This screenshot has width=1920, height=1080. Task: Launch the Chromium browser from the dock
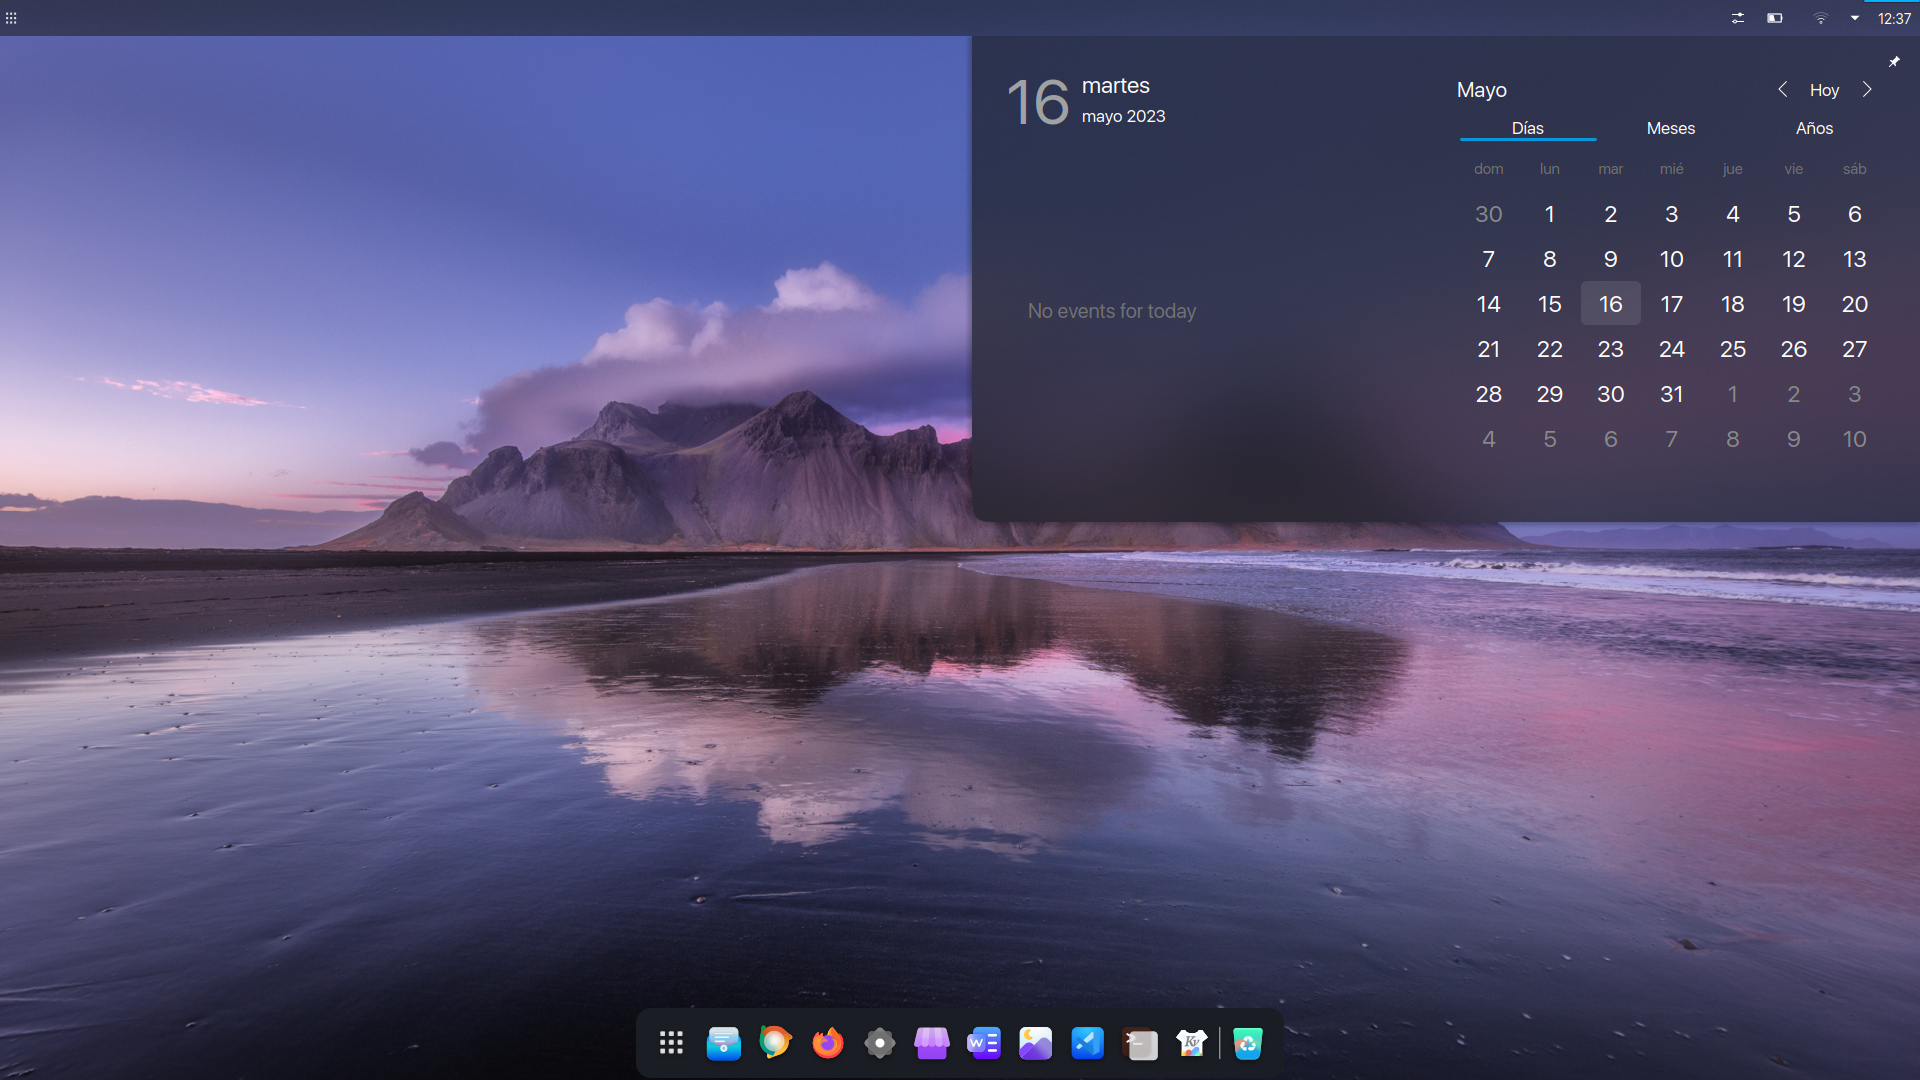pos(775,1043)
